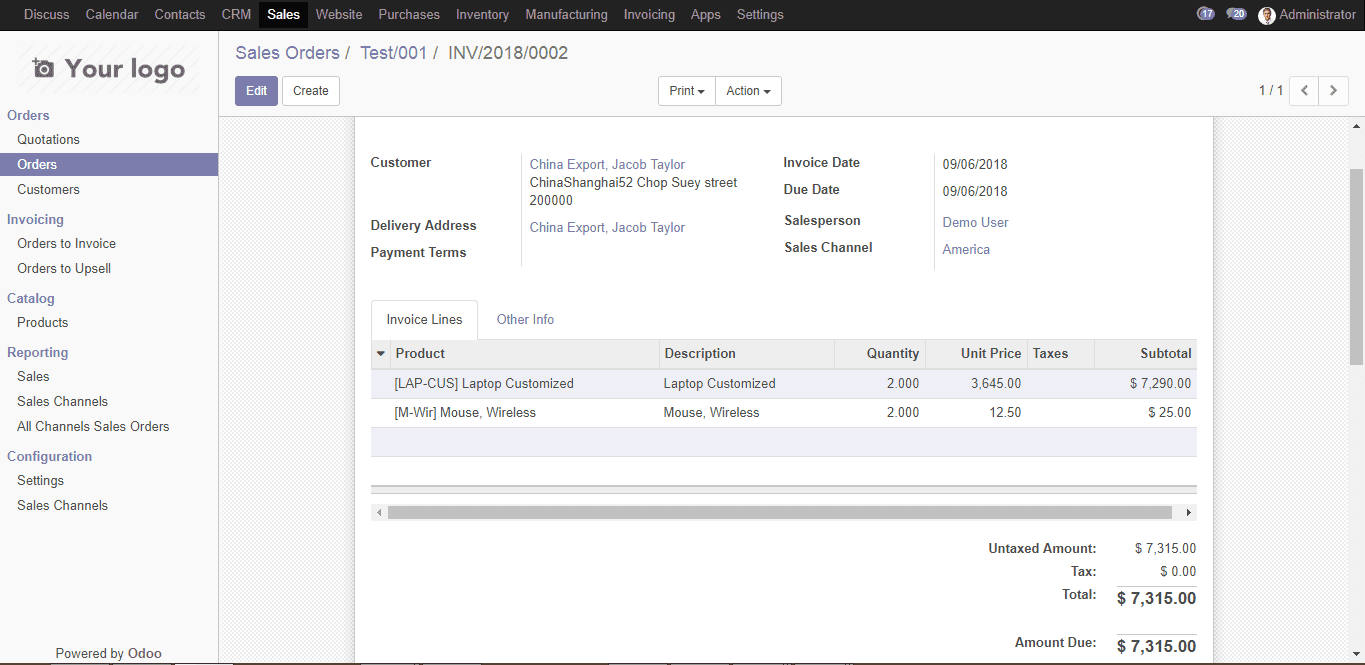Image resolution: width=1365 pixels, height=665 pixels.
Task: Open the America sales channel link
Action: coord(966,250)
